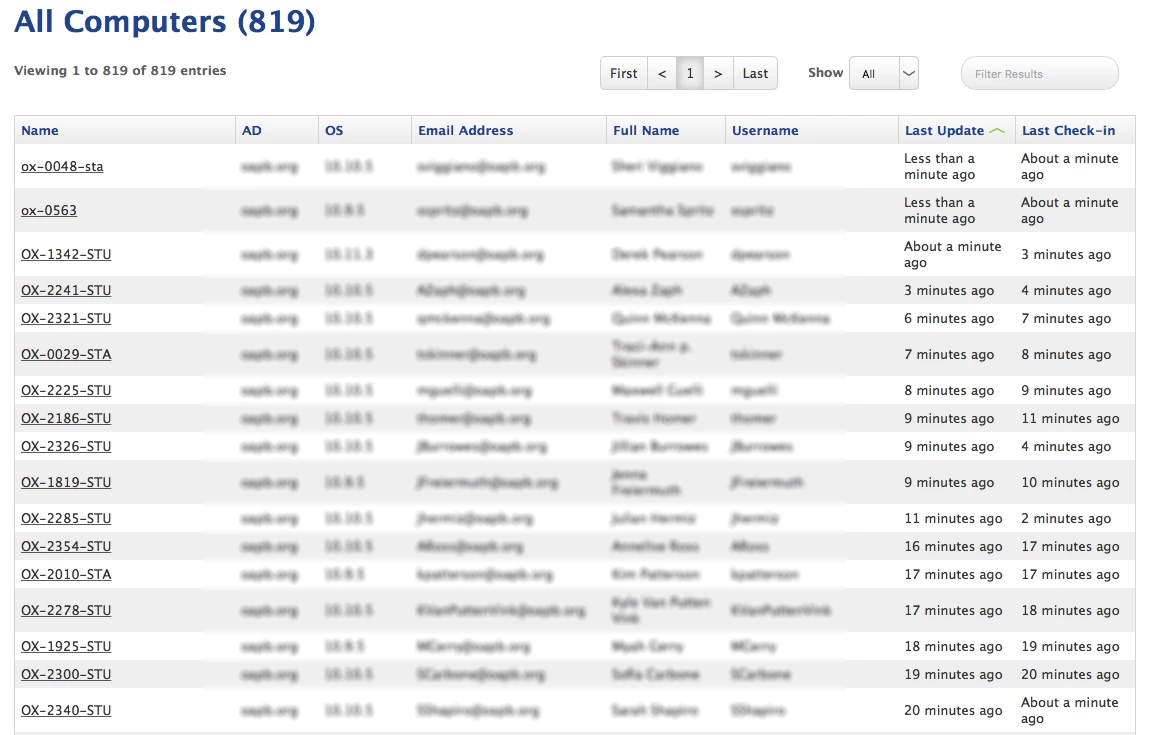Click '20 minutes ago' Last Check-in for OX-2300-STU
The width and height of the screenshot is (1151, 735).
pyautogui.click(x=1070, y=674)
